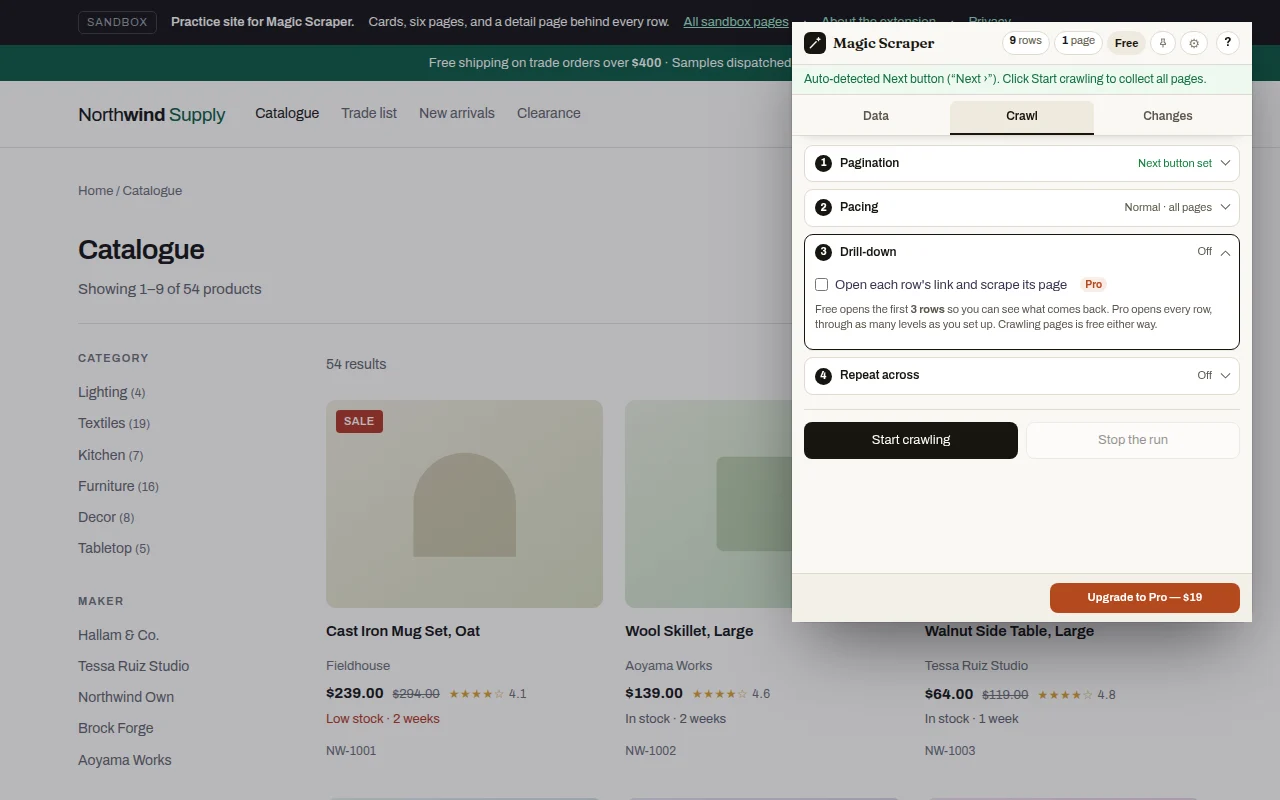
Task: Click the step 4 Repeat across number badge
Action: point(823,376)
